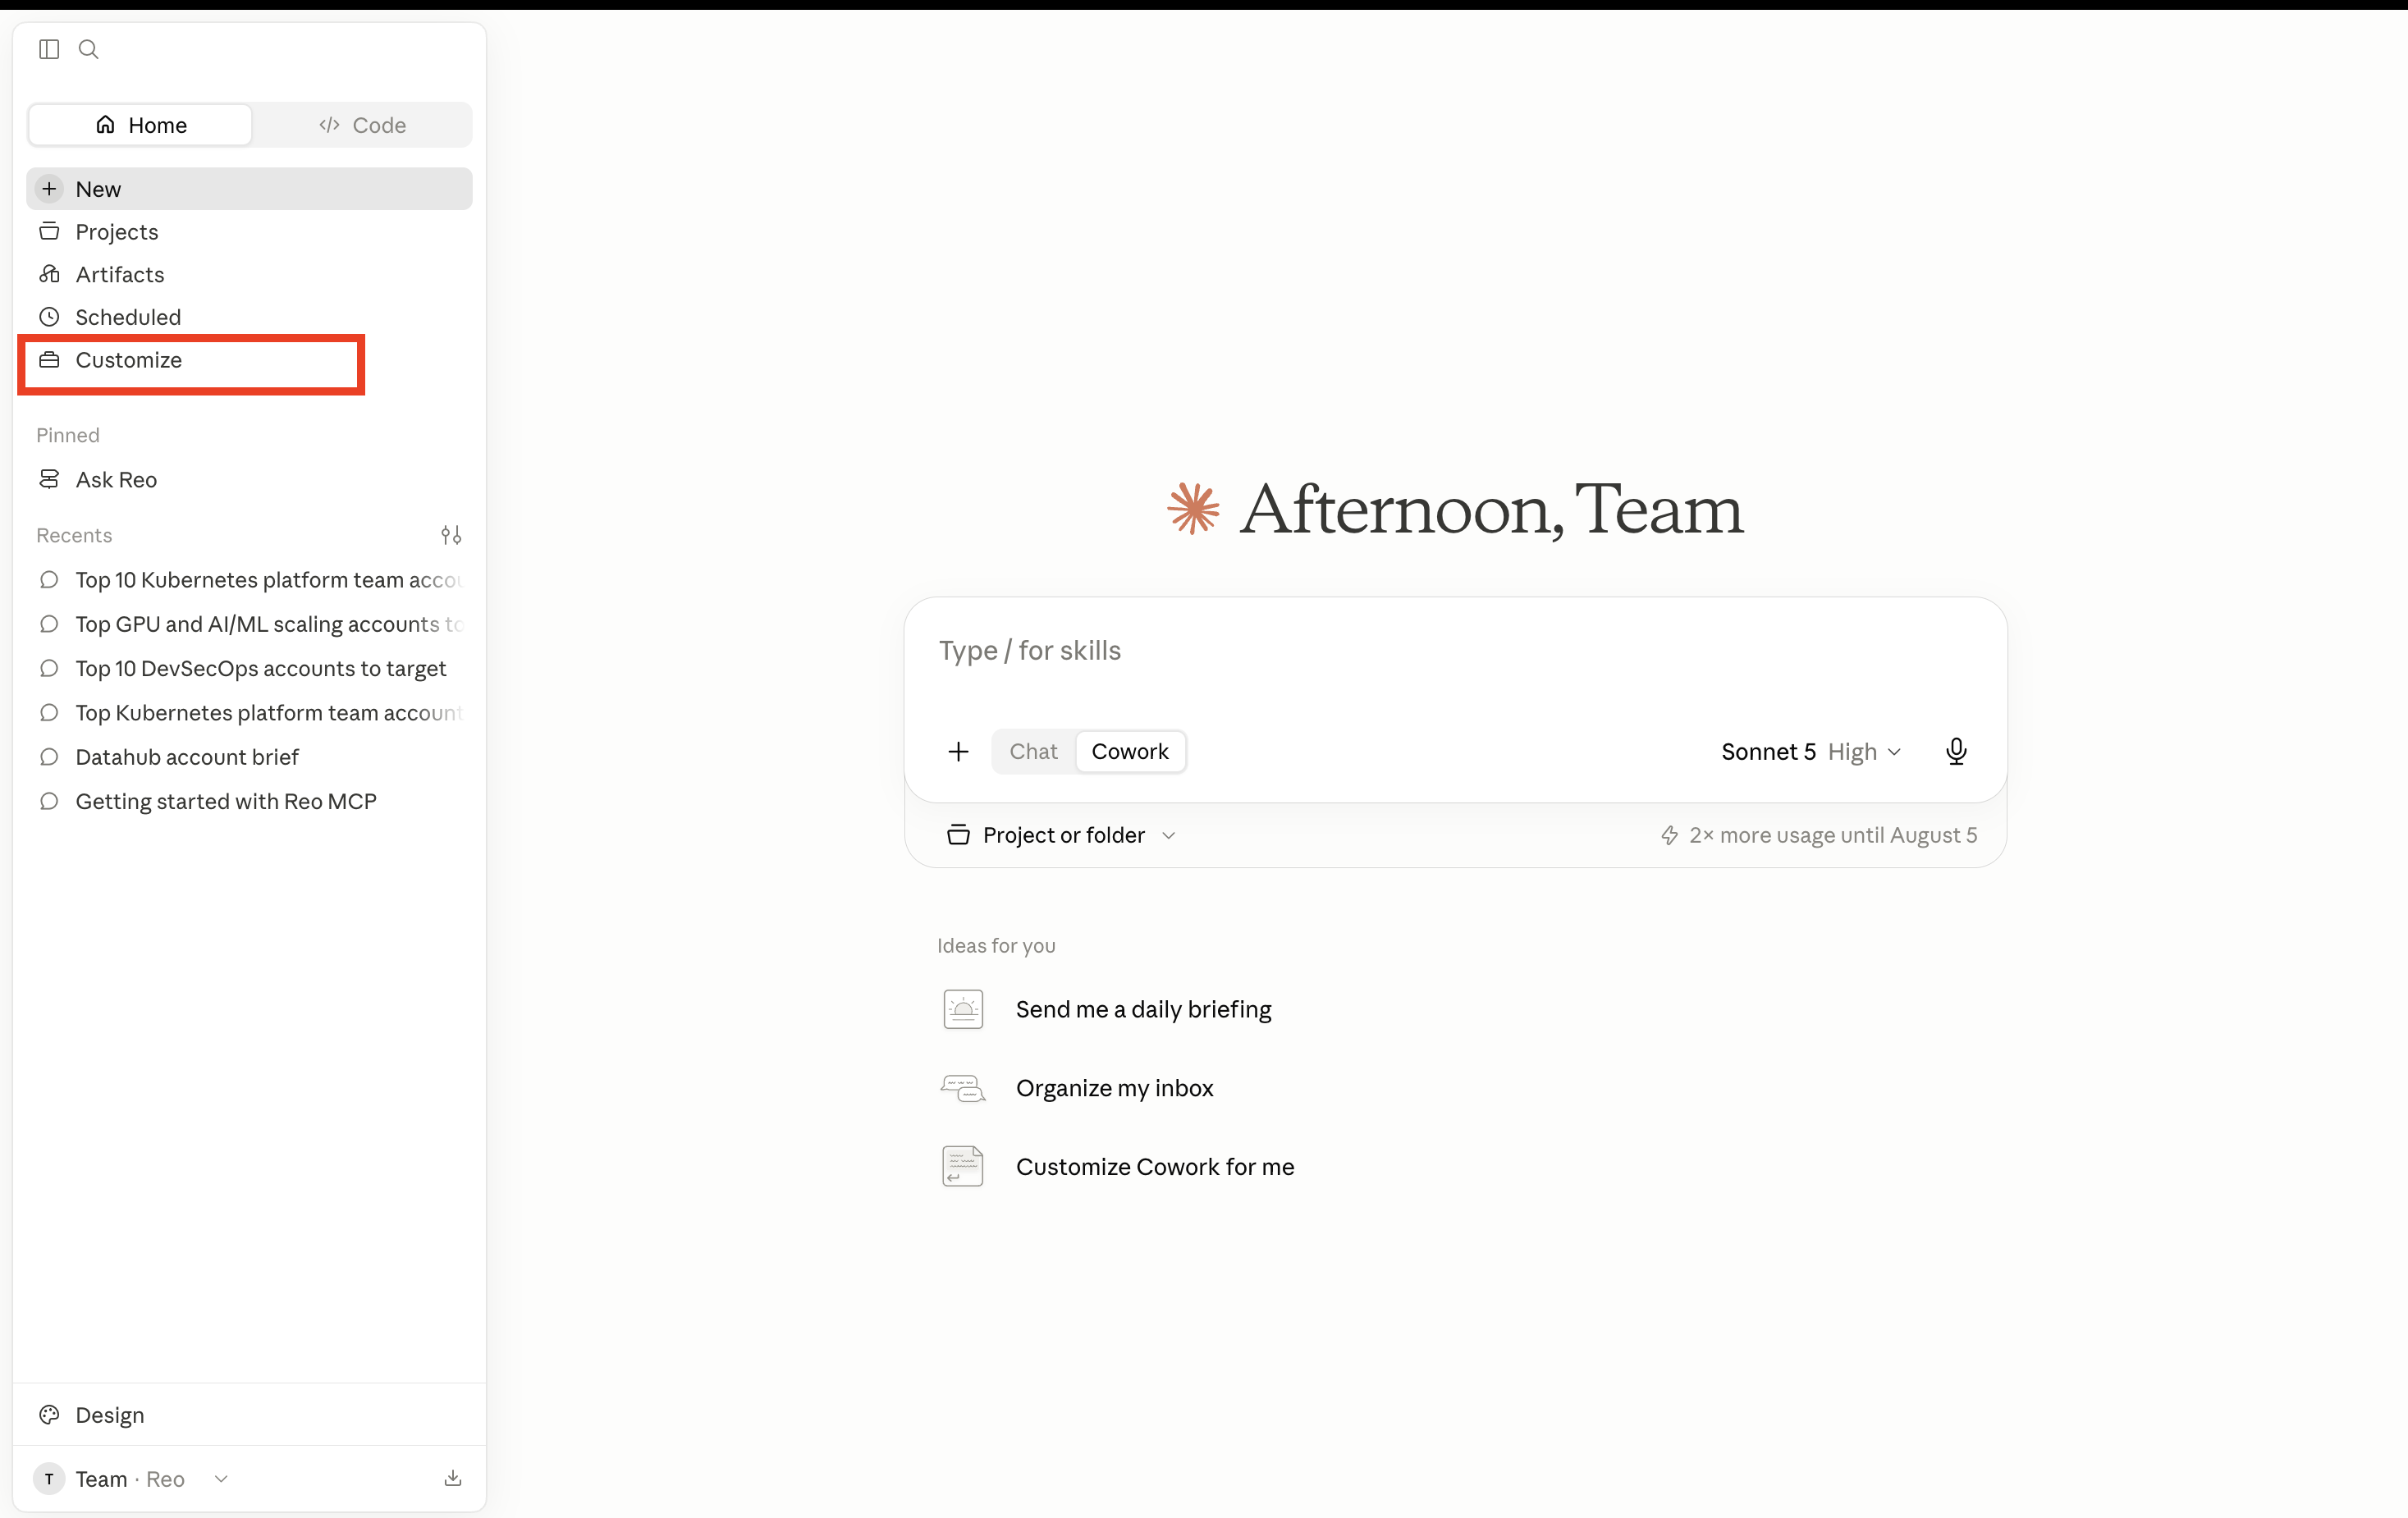
Task: Click the folder icon beside Project or folder
Action: click(958, 835)
